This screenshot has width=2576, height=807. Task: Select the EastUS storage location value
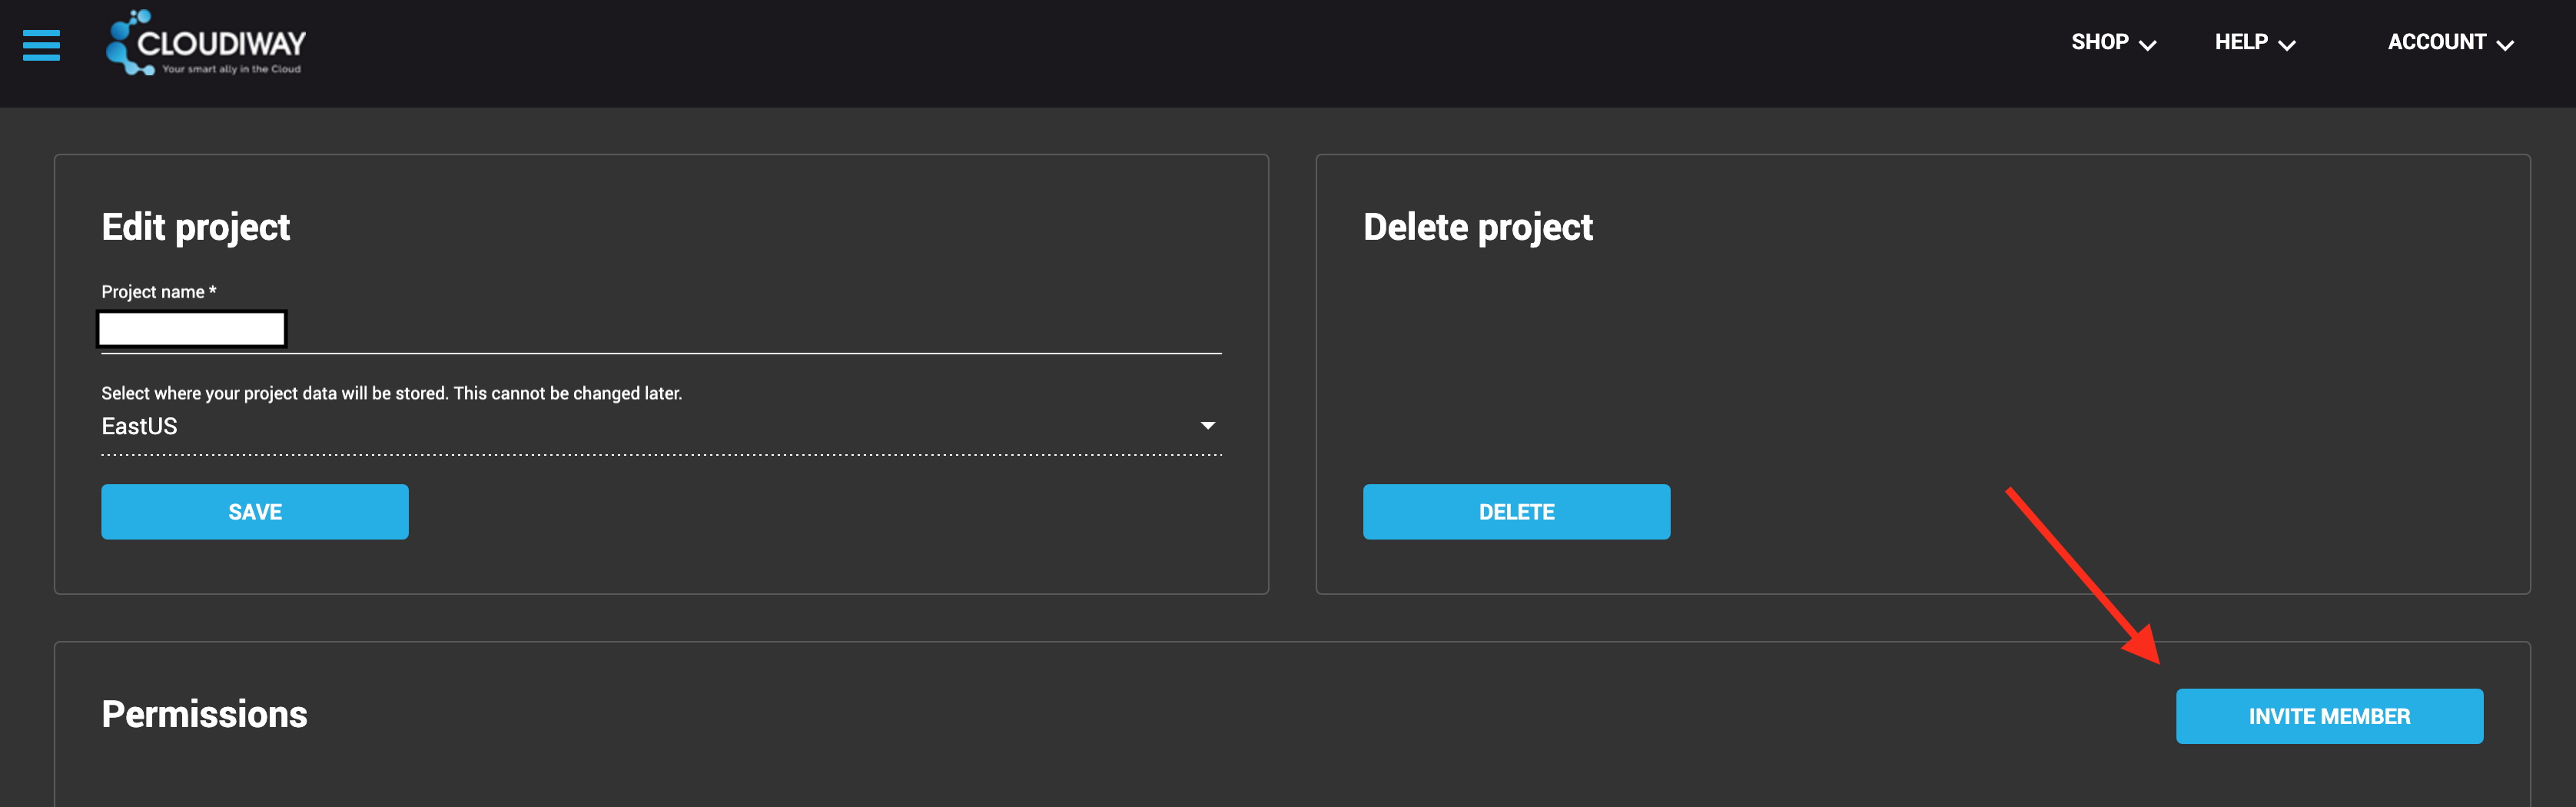tap(140, 426)
